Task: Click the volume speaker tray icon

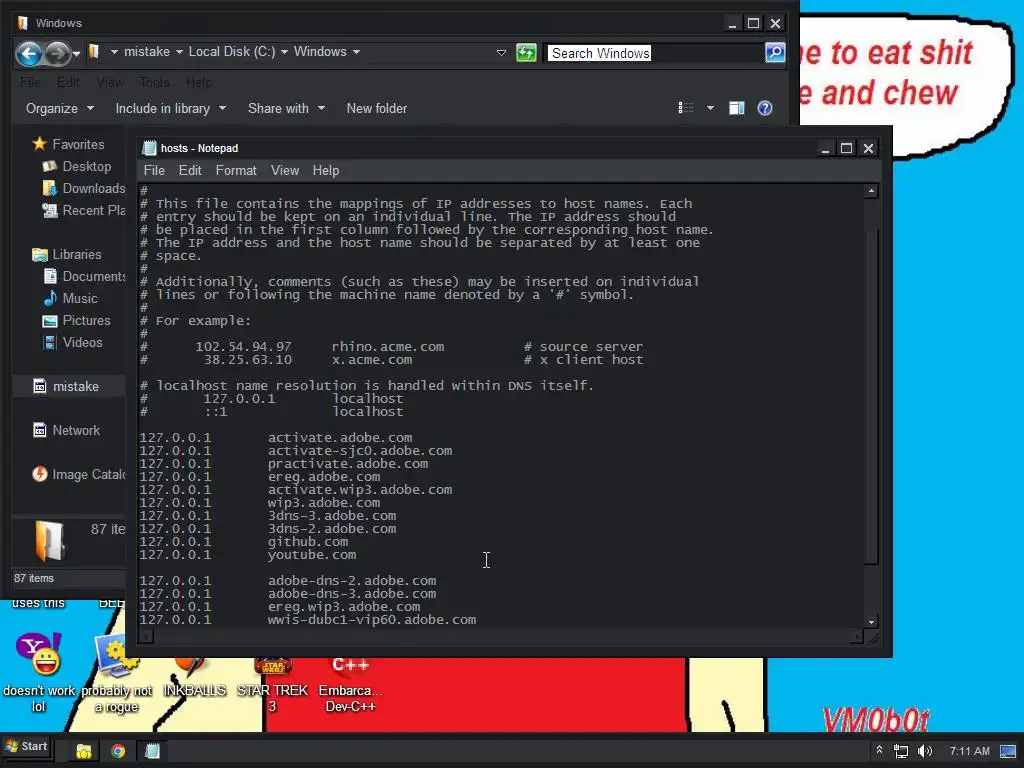Action: point(924,751)
